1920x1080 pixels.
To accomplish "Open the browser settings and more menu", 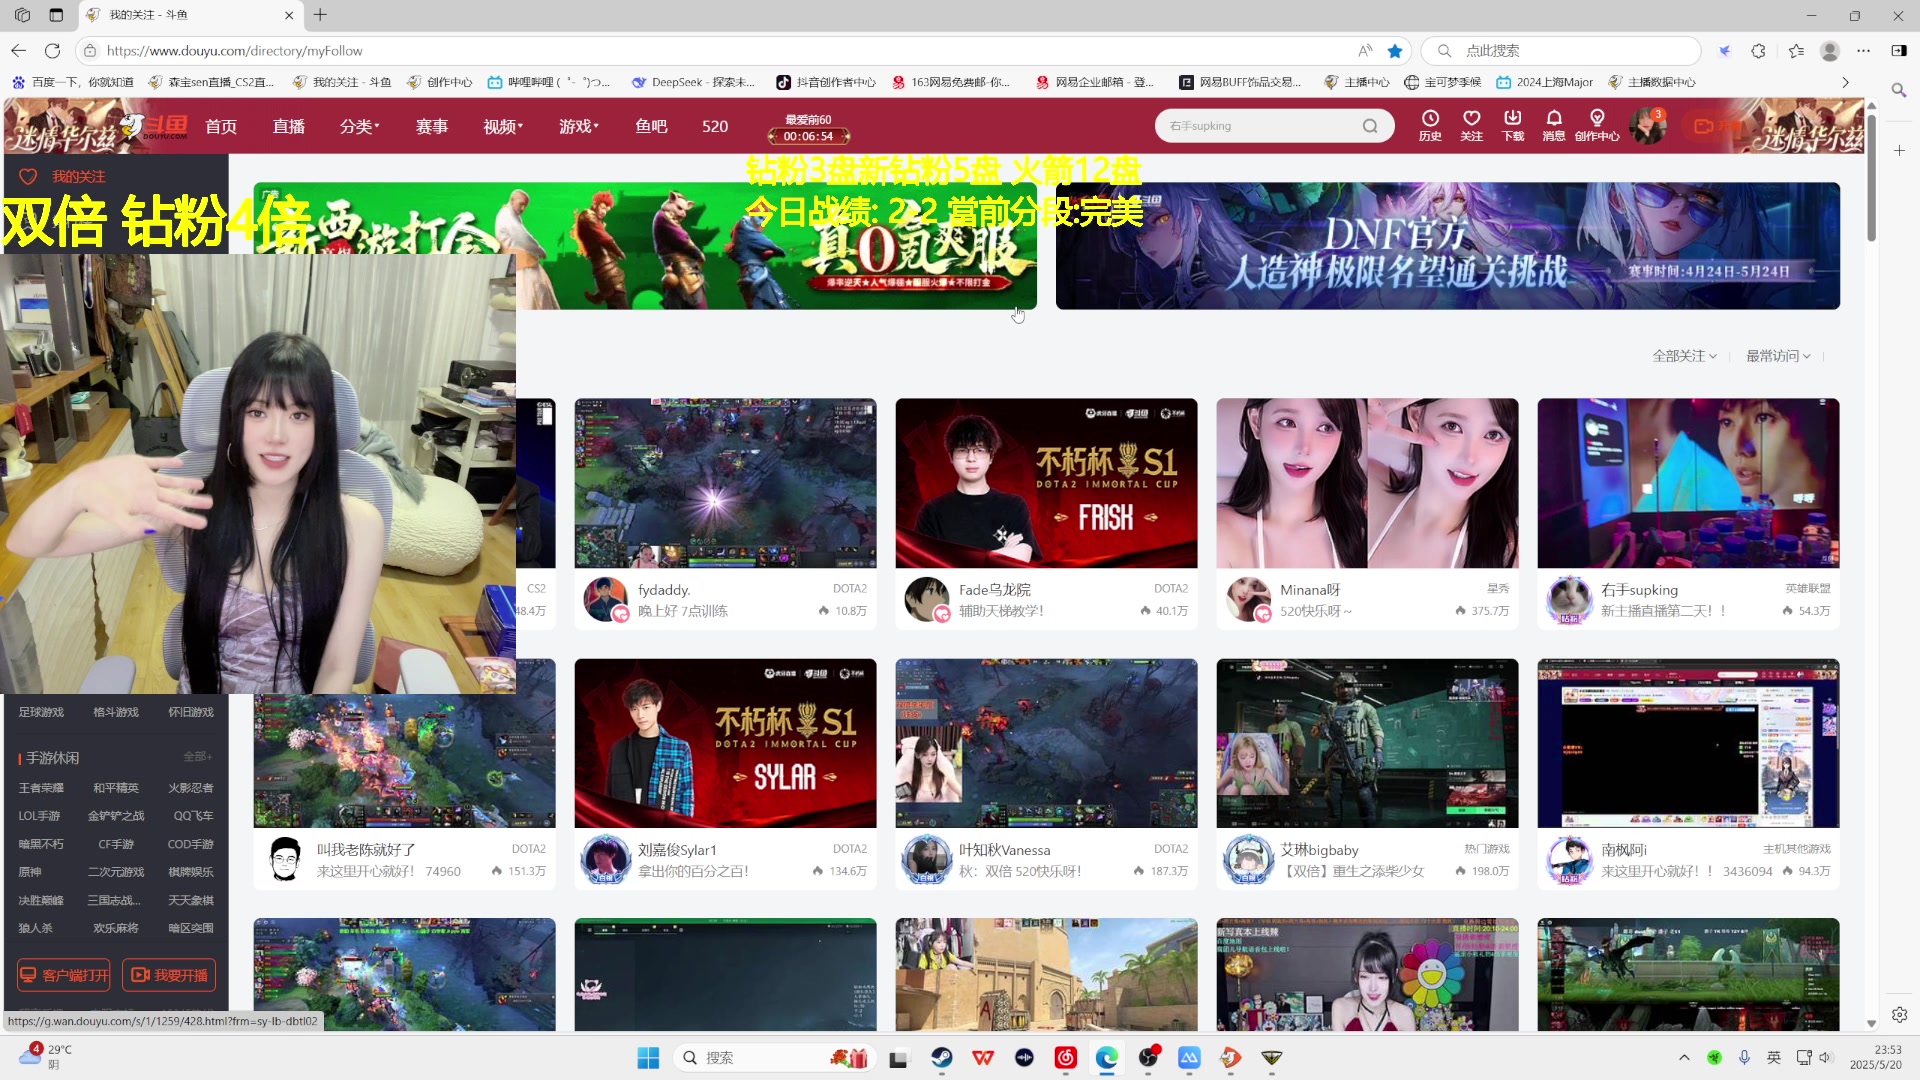I will point(1863,50).
